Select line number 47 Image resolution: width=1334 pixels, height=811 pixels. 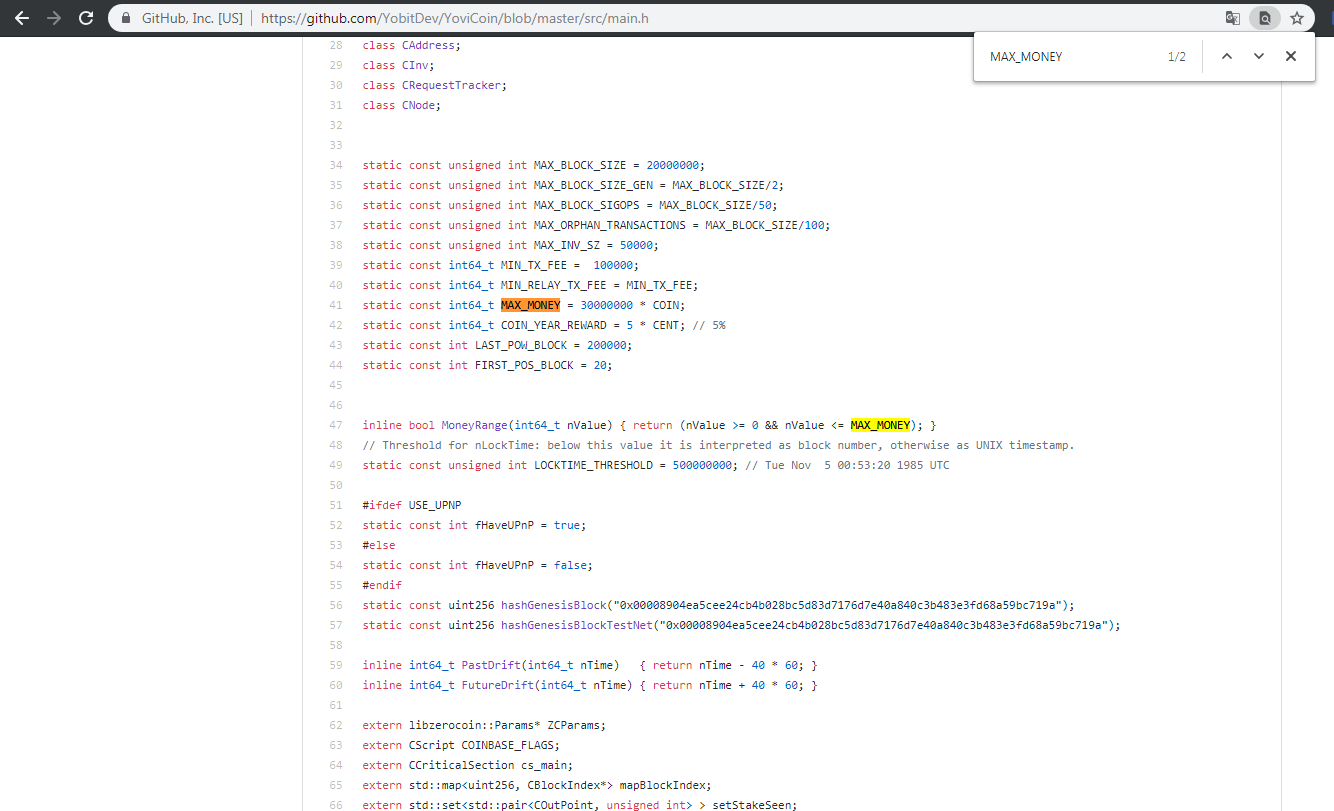336,425
